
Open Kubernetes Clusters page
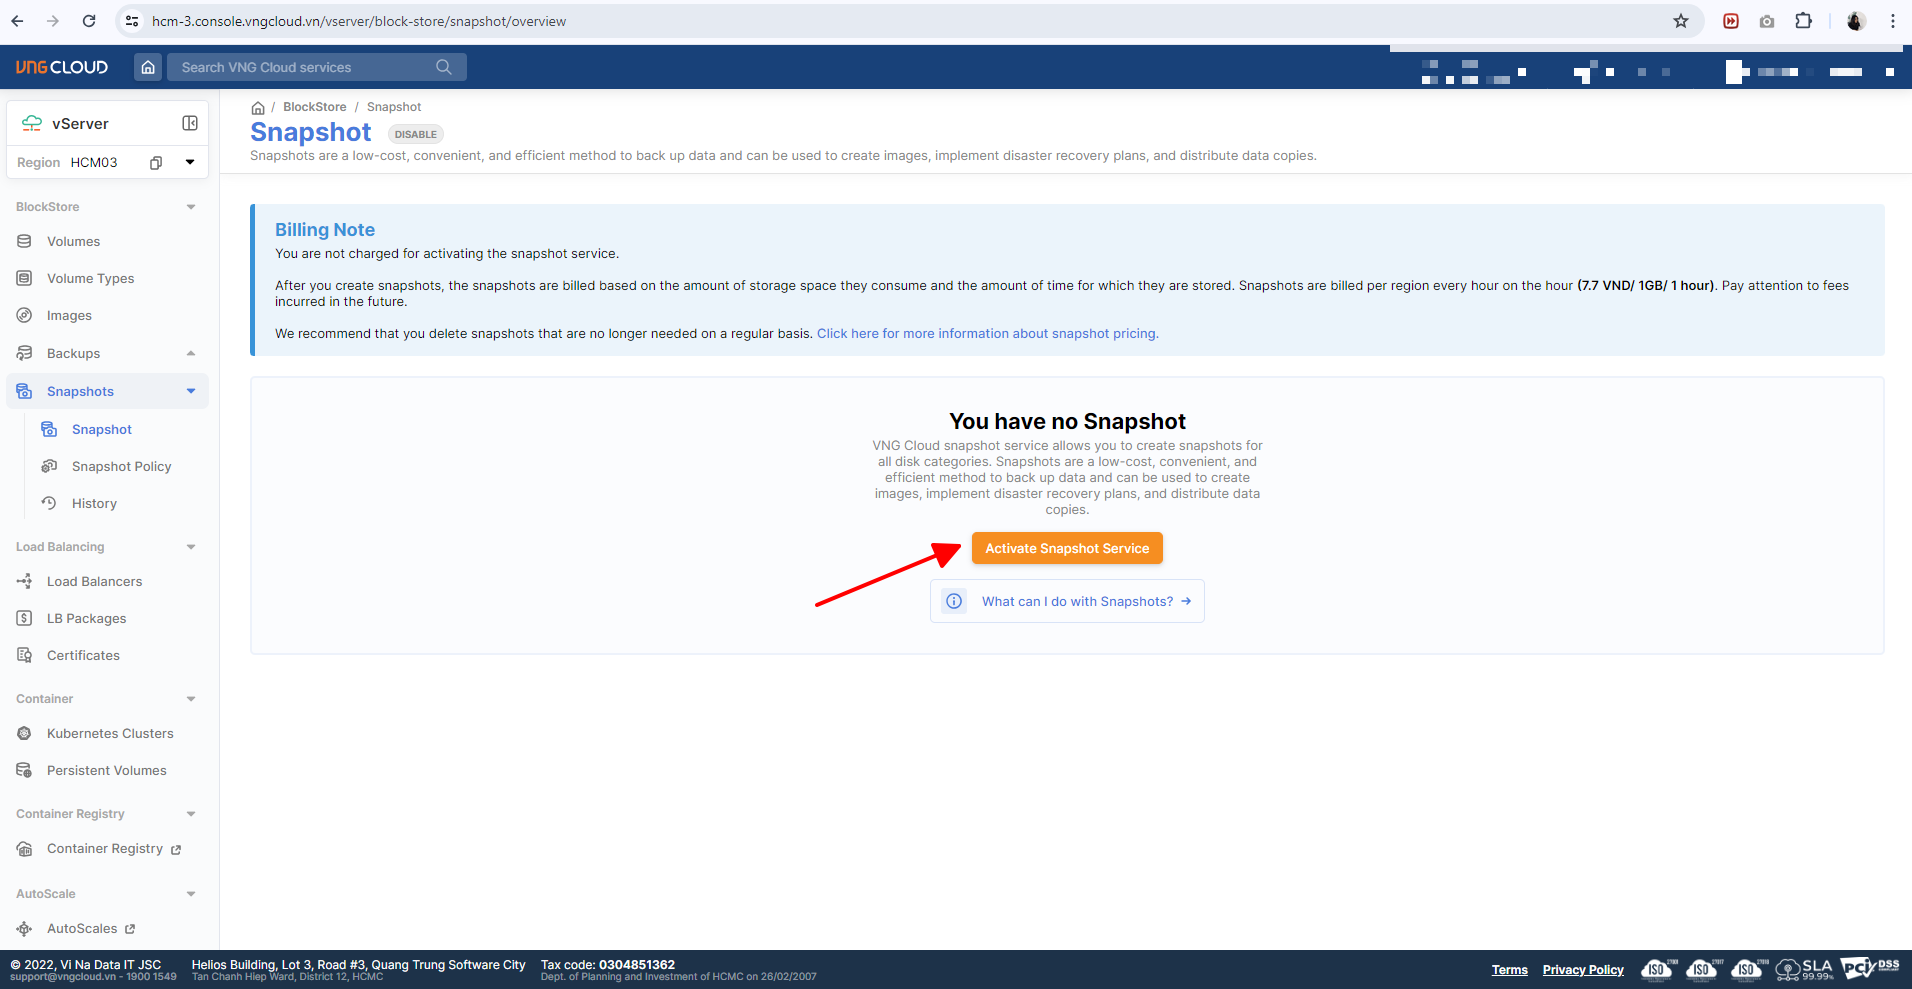pos(110,734)
